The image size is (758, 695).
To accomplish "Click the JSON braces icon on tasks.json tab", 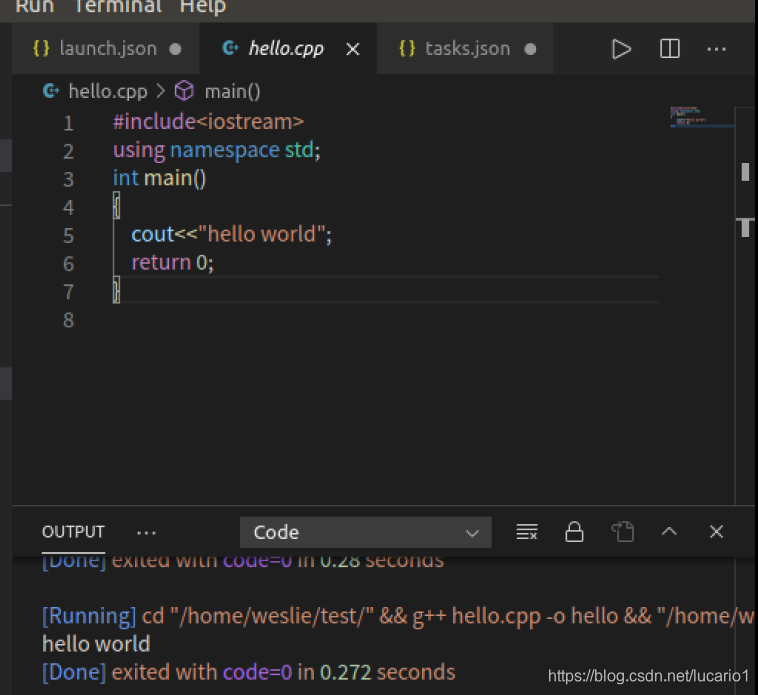I will pyautogui.click(x=407, y=48).
